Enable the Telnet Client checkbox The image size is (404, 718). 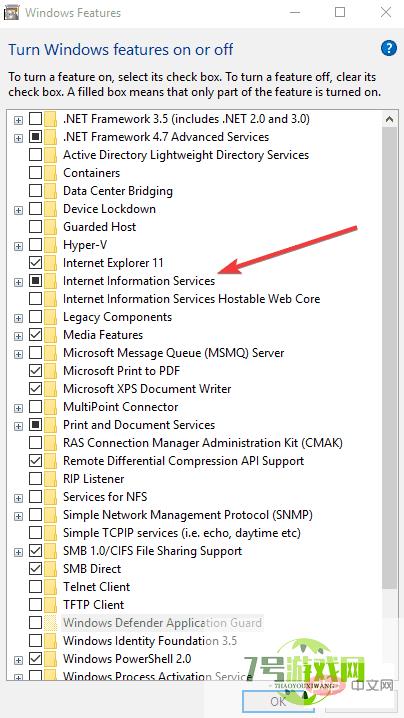pos(35,587)
